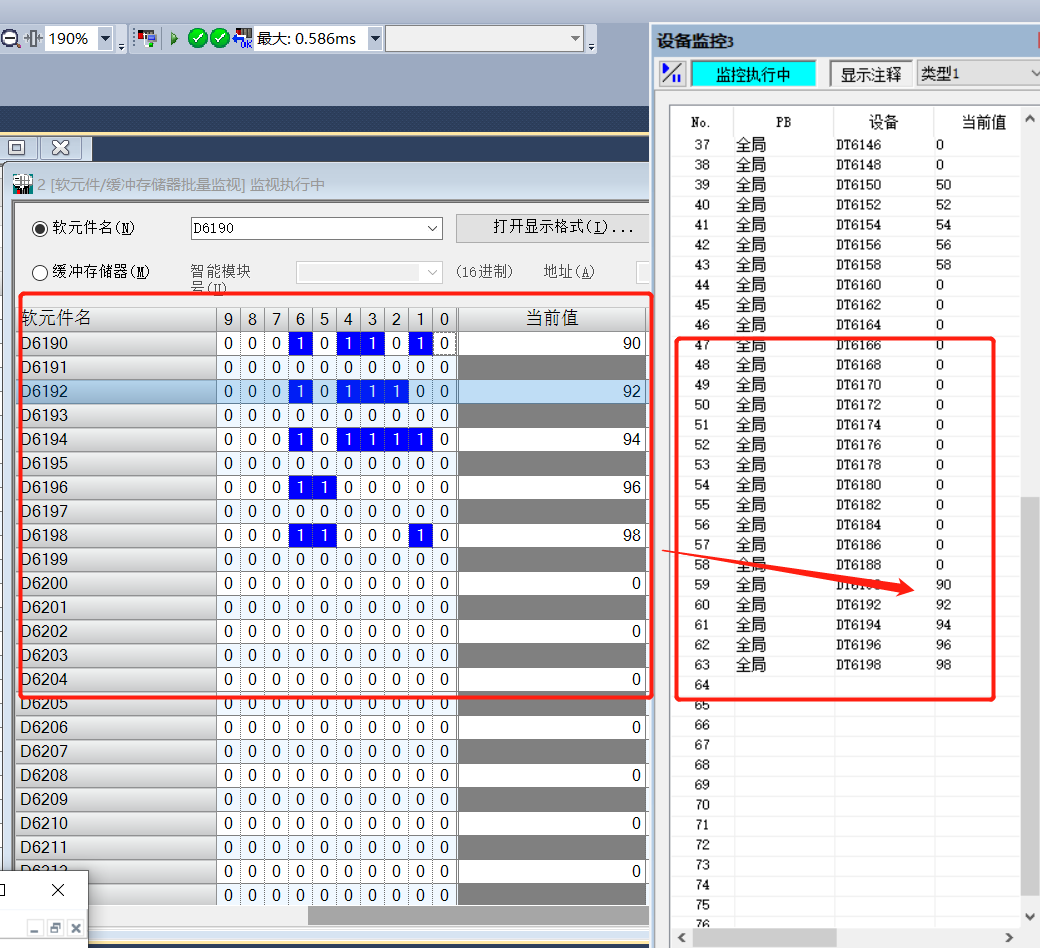This screenshot has width=1040, height=948.
Task: Click the monitor screen icon in toolbar
Action: pyautogui.click(x=147, y=39)
